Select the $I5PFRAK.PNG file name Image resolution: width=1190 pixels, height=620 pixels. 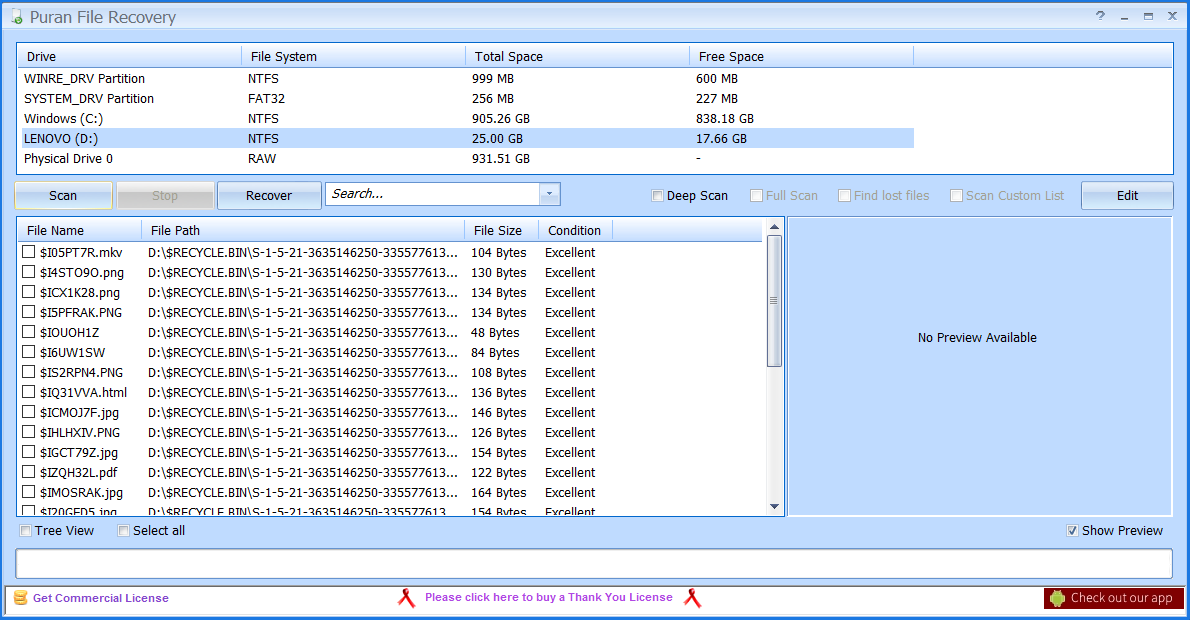80,312
